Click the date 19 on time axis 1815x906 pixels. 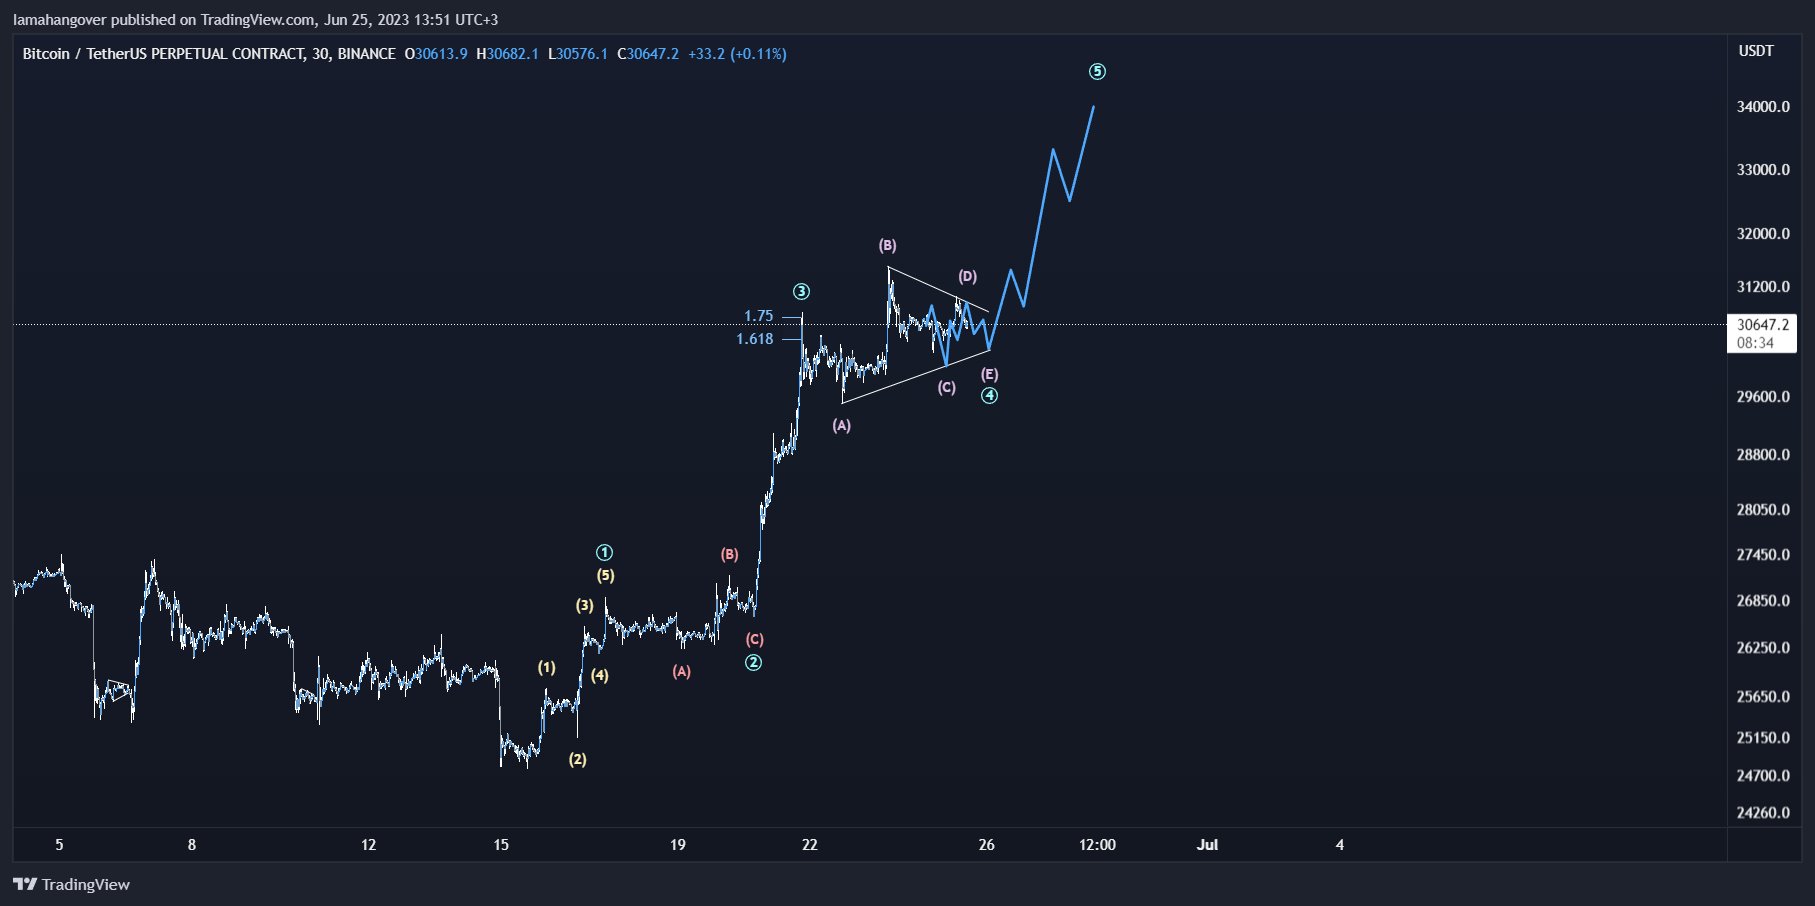click(678, 845)
